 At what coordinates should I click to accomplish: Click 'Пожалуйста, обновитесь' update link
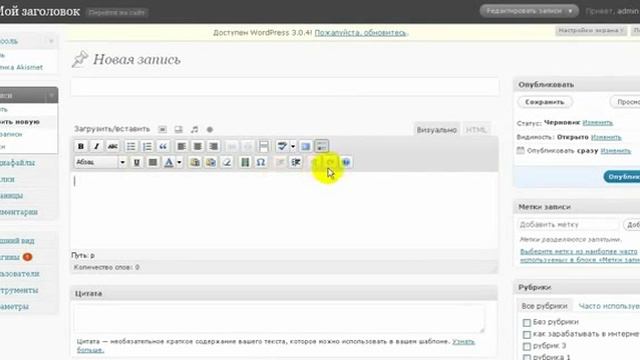coord(361,33)
